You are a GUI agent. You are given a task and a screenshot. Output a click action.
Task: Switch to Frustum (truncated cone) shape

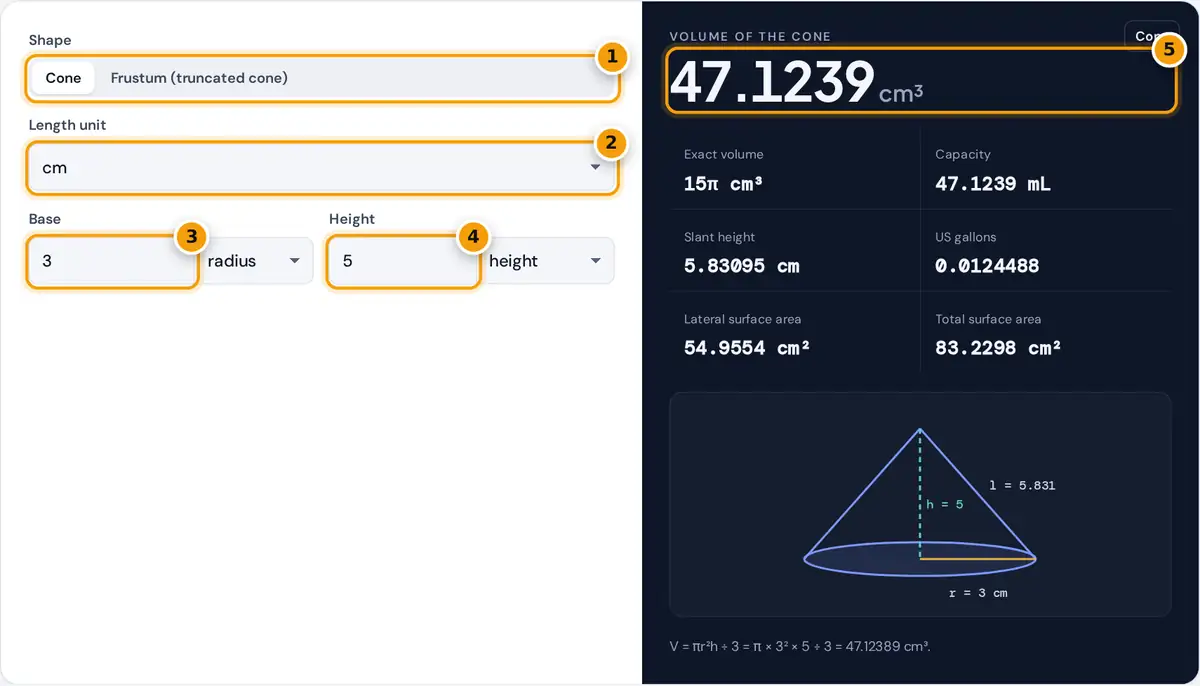[199, 78]
